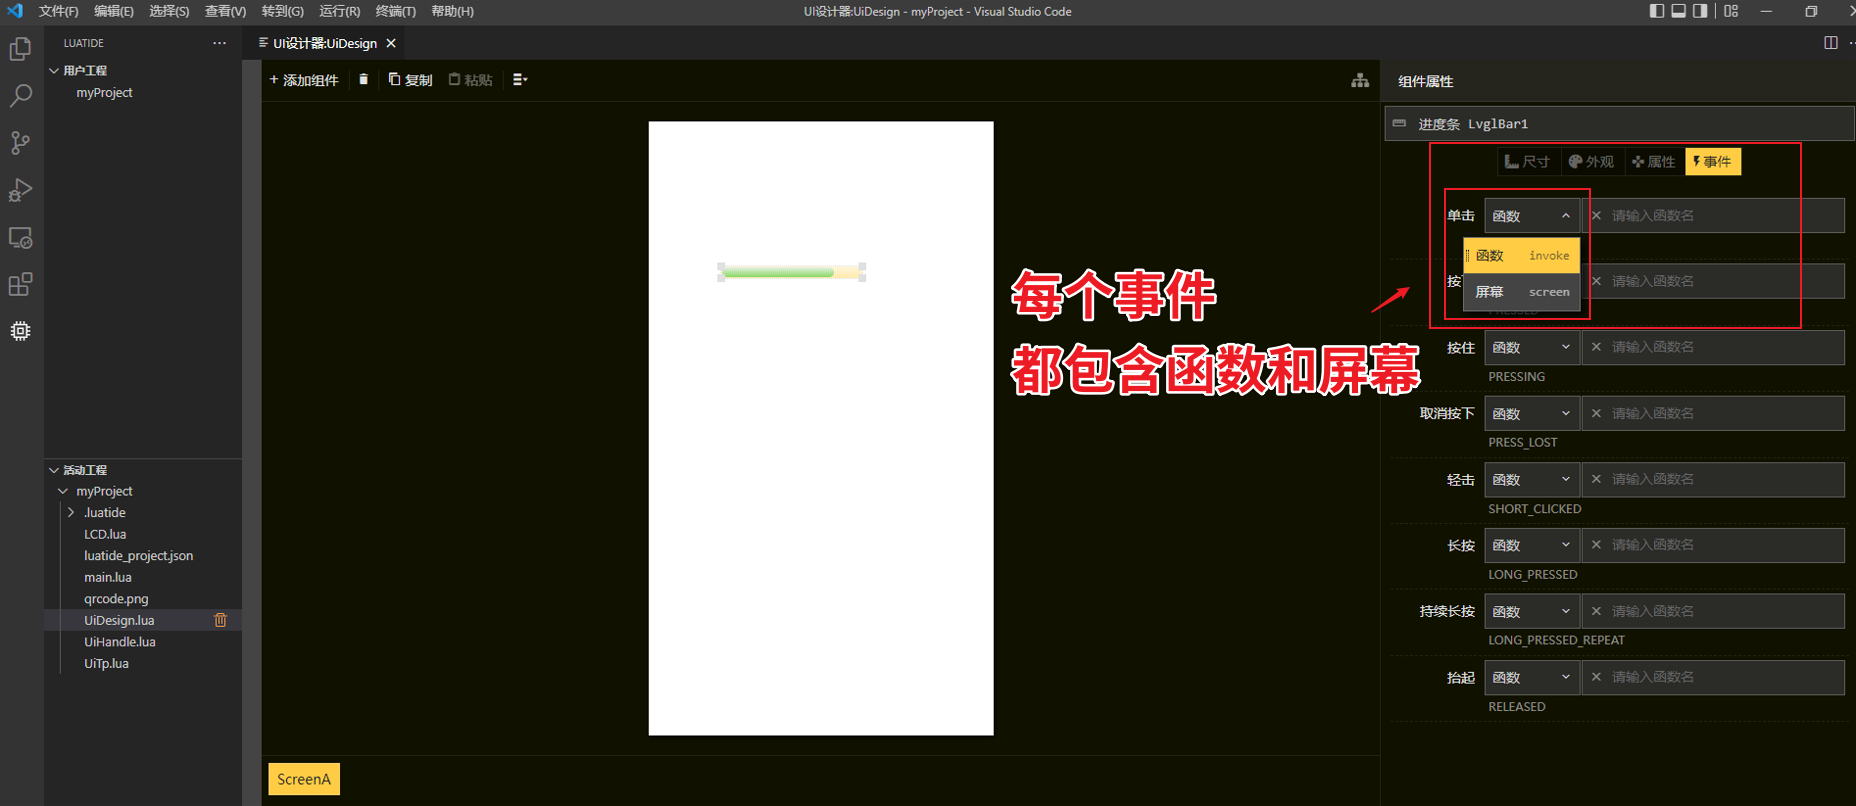
Task: Open the 文件(F) menu
Action: 58,11
